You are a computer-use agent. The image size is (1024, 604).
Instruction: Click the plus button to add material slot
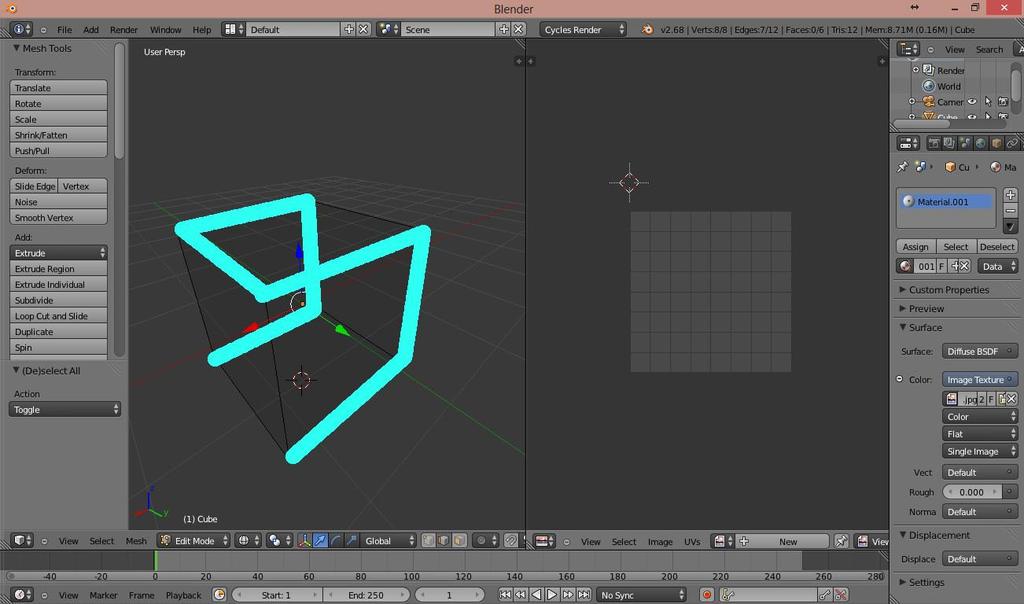pyautogui.click(x=1010, y=195)
